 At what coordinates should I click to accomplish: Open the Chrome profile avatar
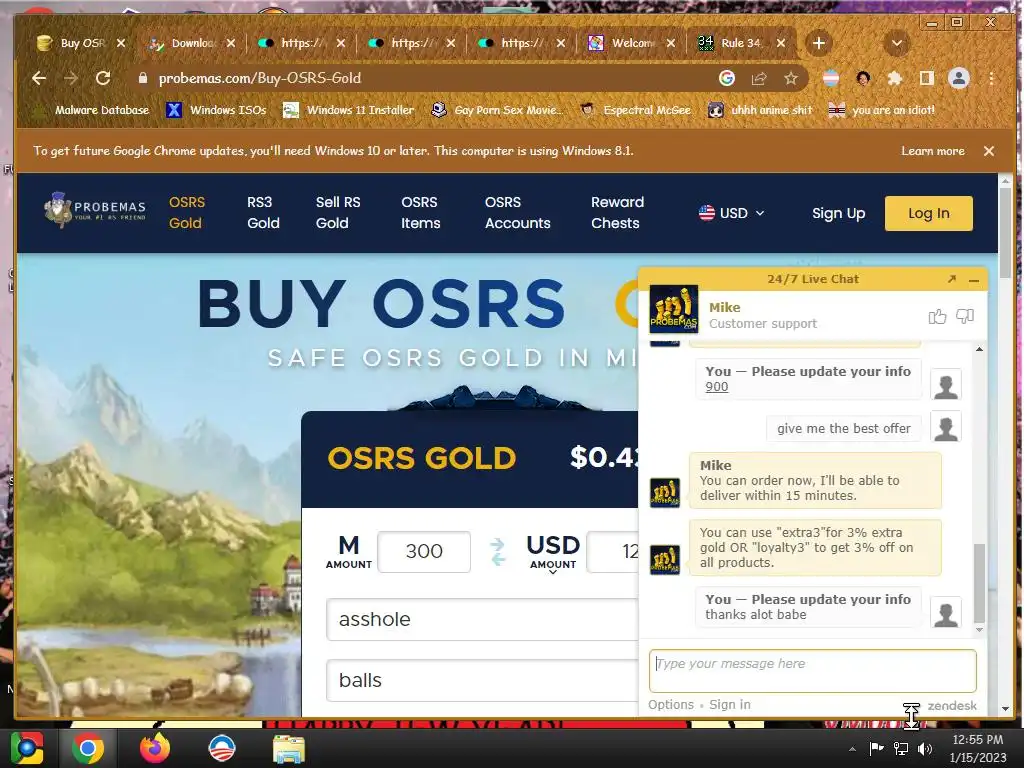pos(959,78)
